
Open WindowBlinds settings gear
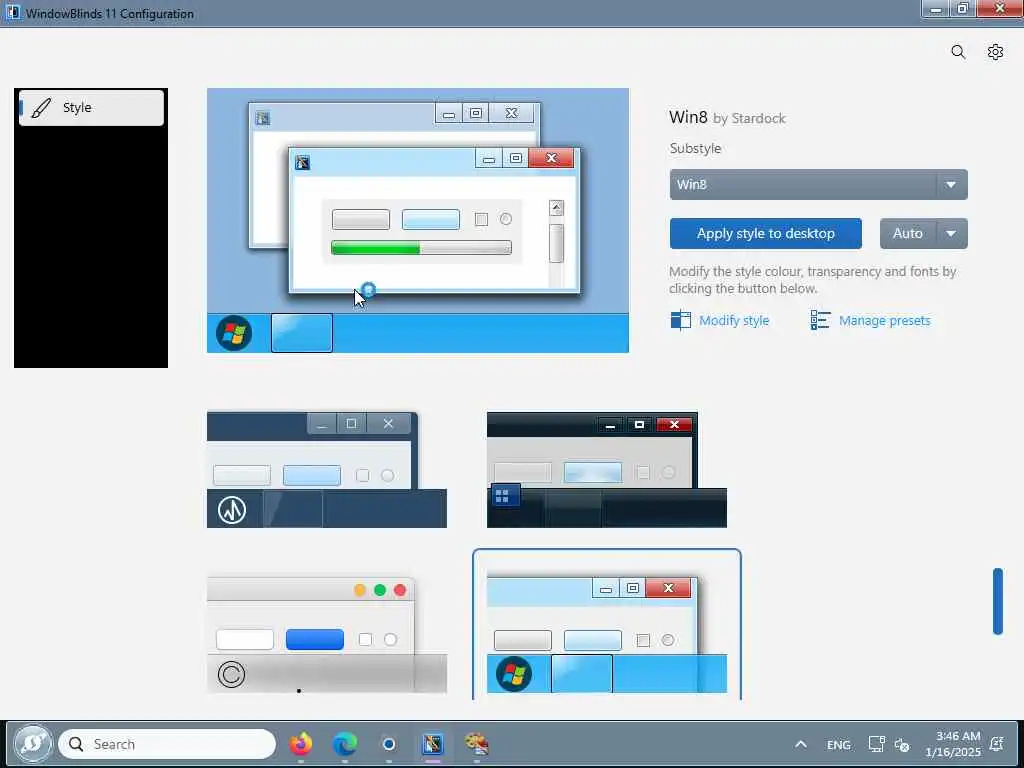(x=995, y=52)
